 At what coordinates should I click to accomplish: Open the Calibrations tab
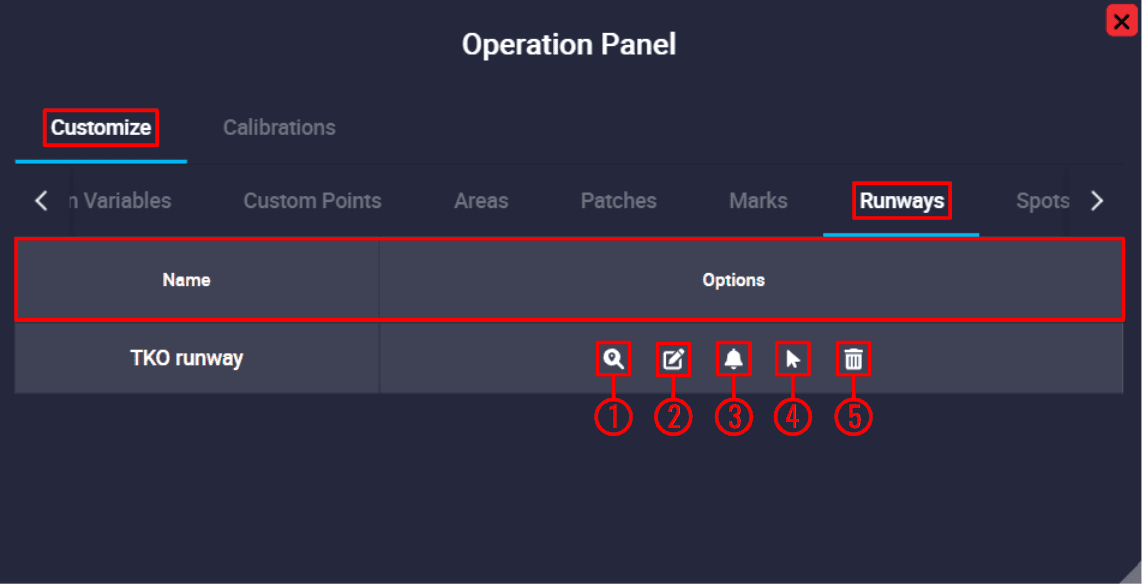[279, 128]
